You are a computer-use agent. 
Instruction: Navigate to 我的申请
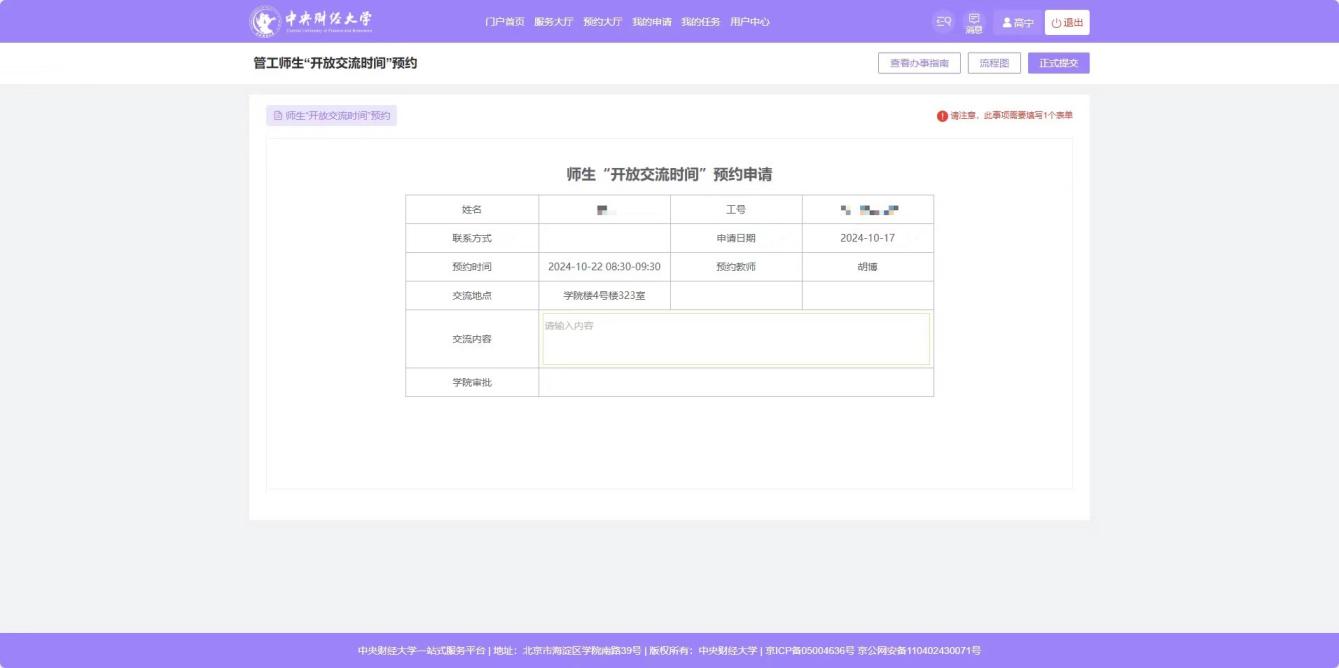(x=651, y=22)
